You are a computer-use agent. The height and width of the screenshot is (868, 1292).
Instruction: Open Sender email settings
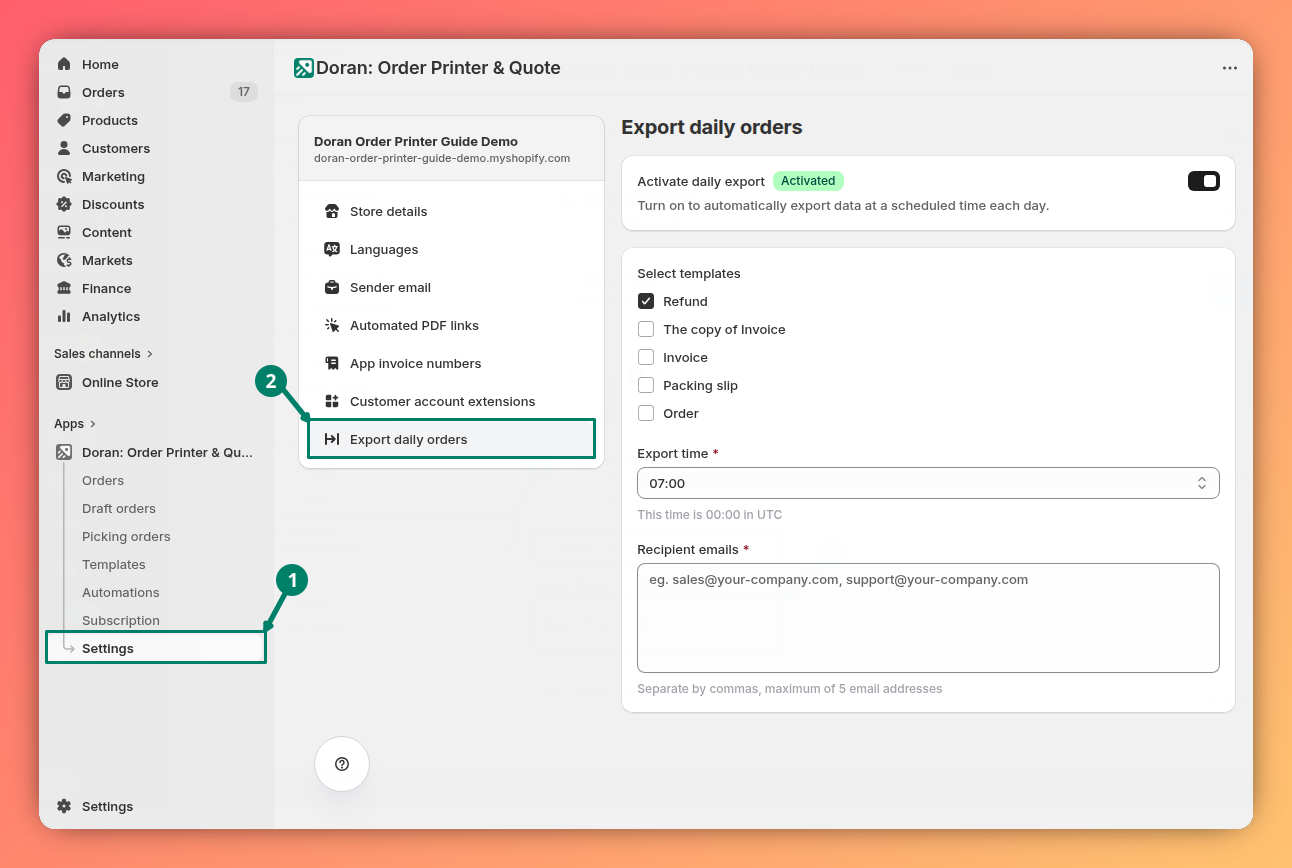(452, 287)
